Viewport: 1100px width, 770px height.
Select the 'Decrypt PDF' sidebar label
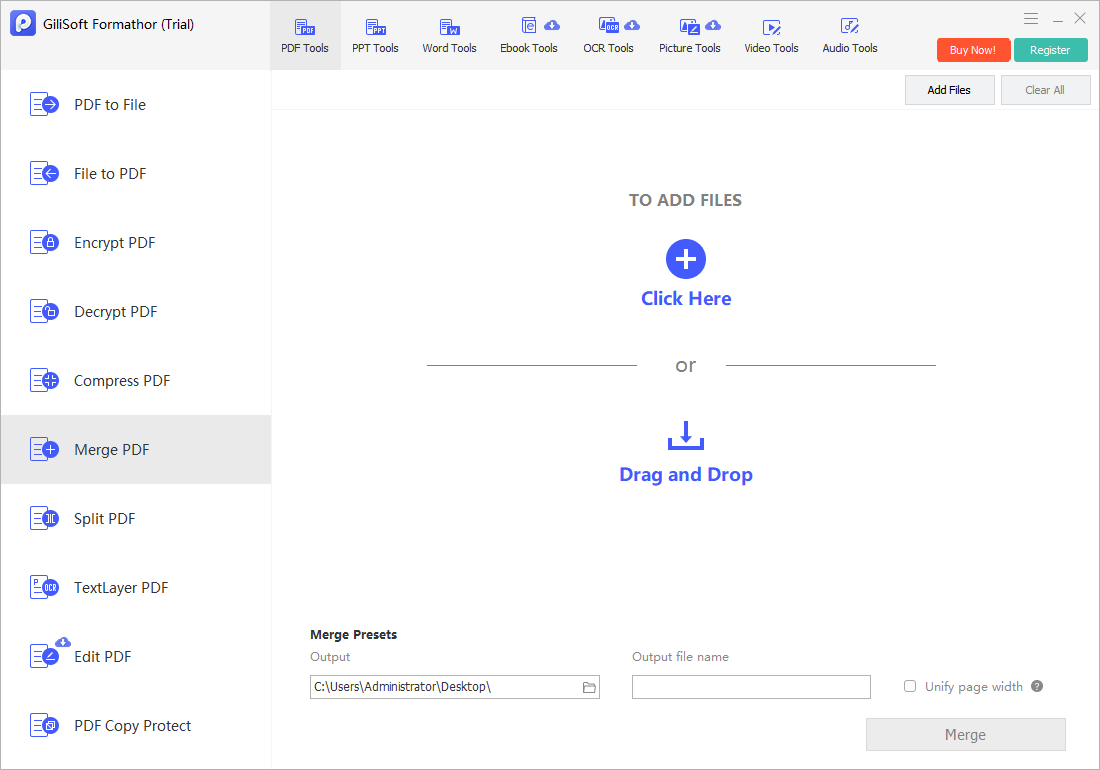116,311
